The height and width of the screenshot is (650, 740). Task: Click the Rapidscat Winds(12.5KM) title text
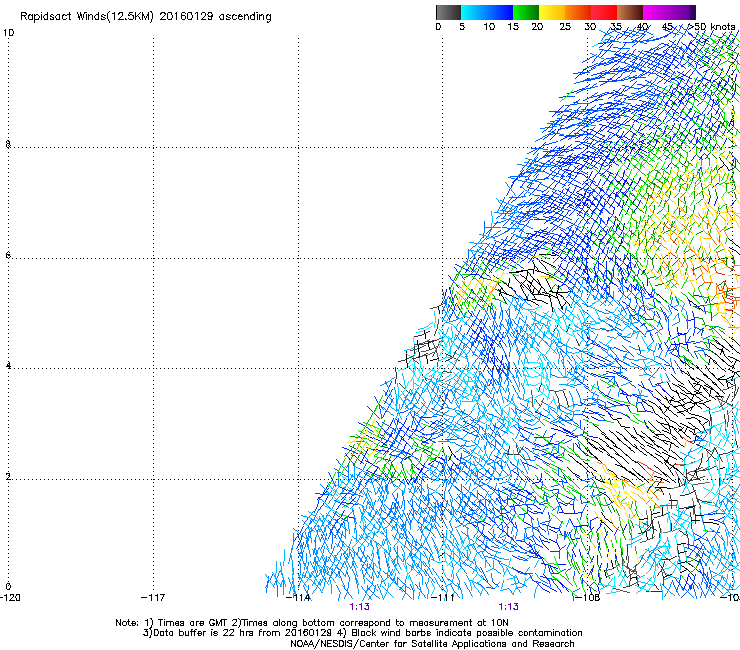[x=146, y=17]
